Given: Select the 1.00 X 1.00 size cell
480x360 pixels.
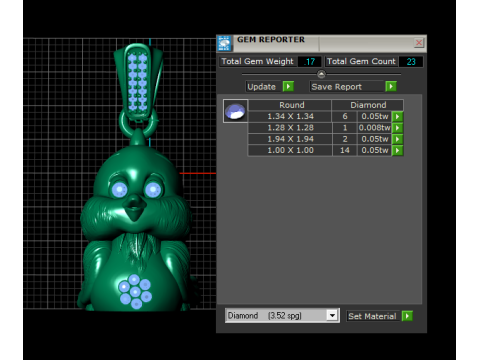Looking at the screenshot, I should [290, 150].
